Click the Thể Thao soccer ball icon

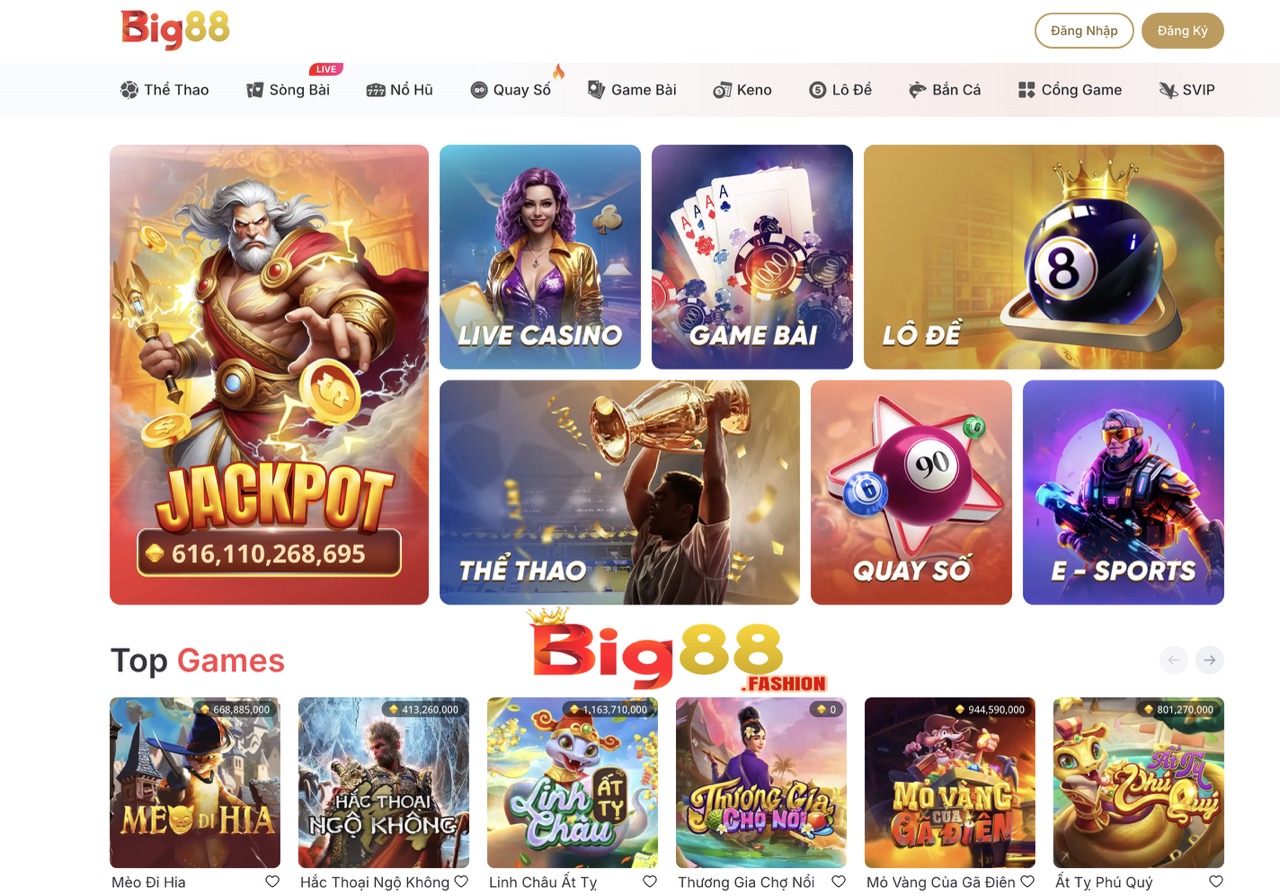click(x=129, y=90)
